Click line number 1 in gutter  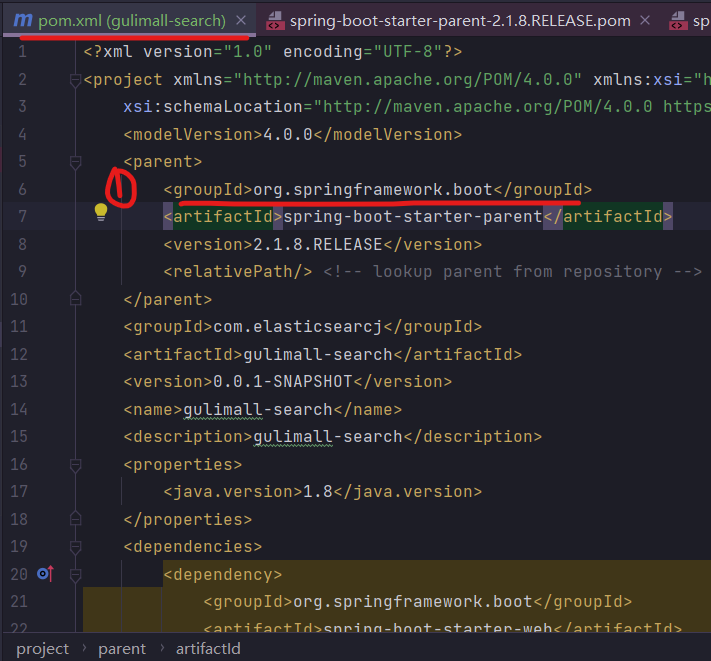[x=22, y=52]
